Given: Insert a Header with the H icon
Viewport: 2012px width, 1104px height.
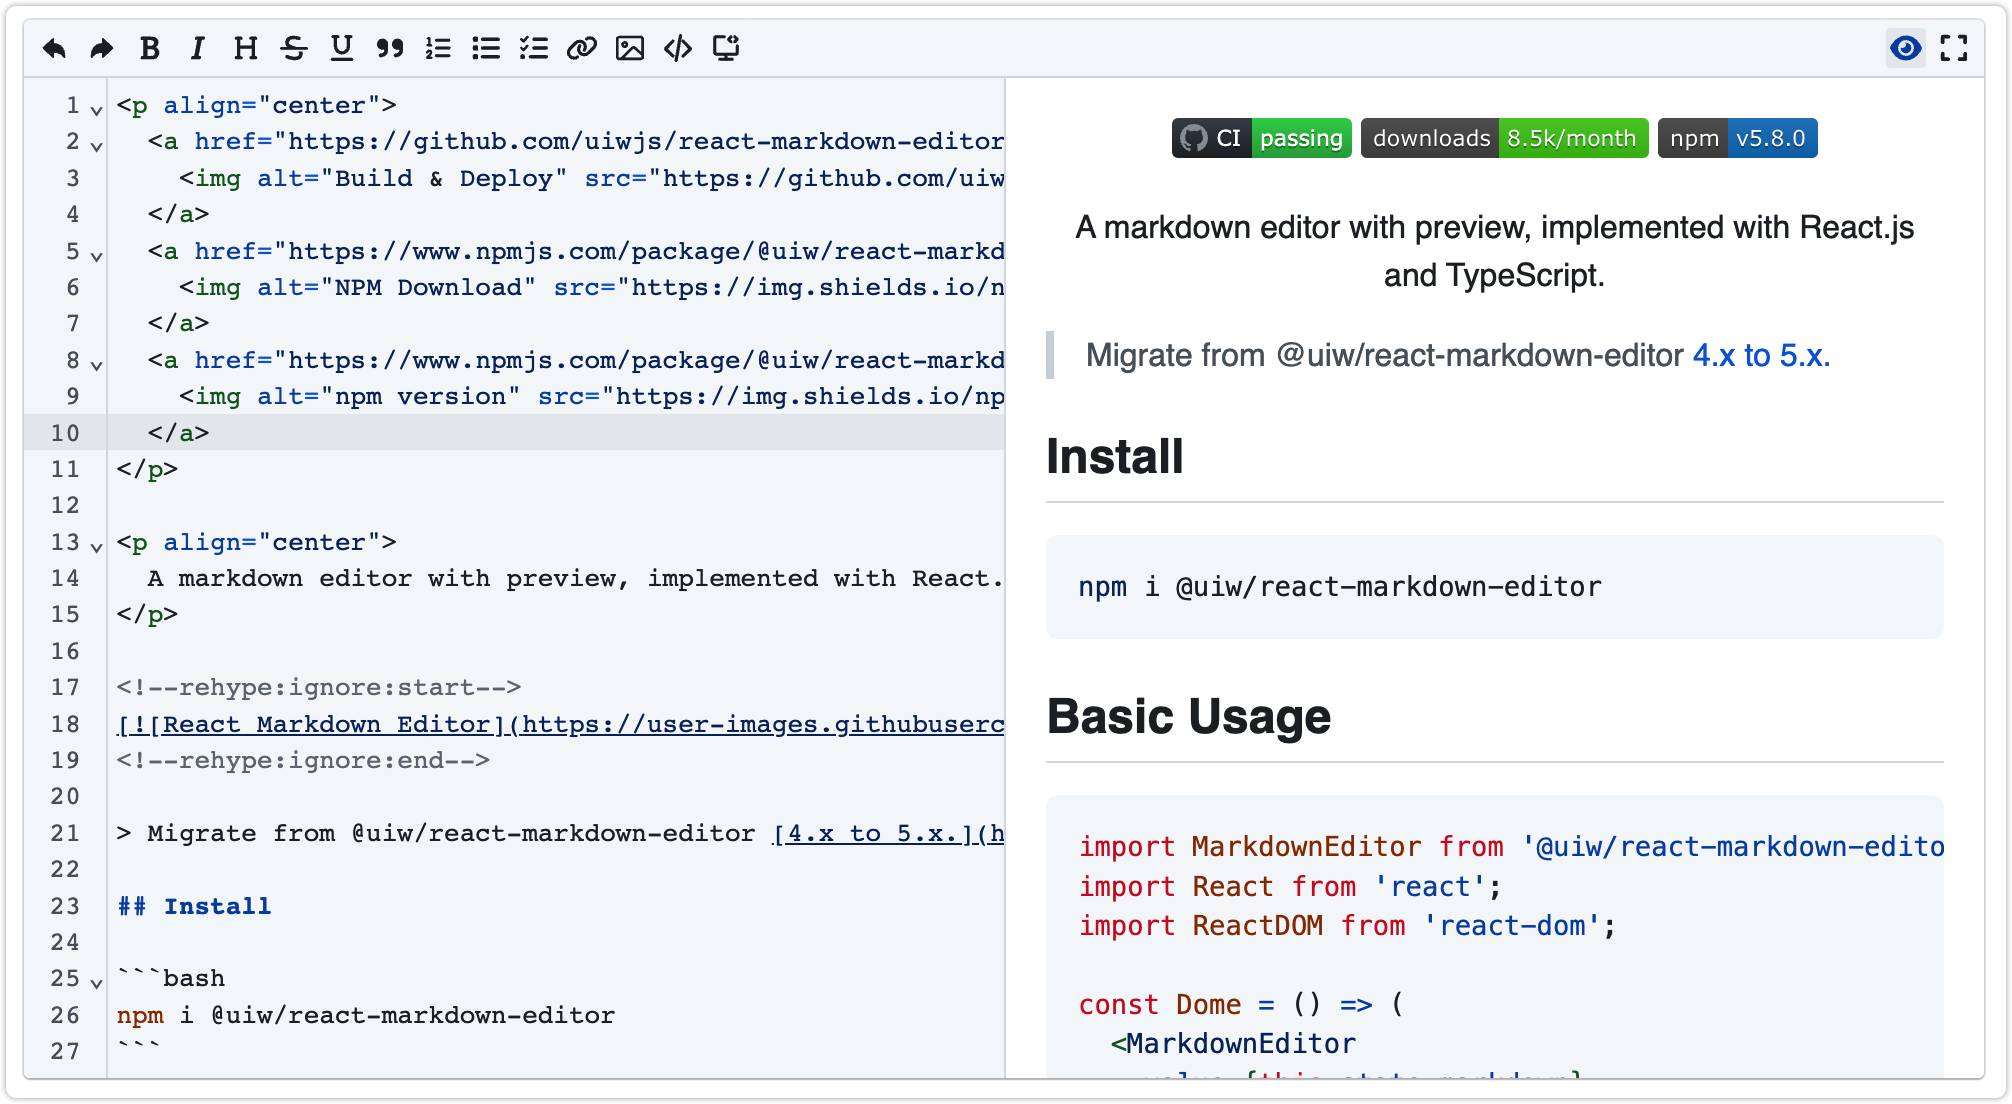Looking at the screenshot, I should [245, 47].
